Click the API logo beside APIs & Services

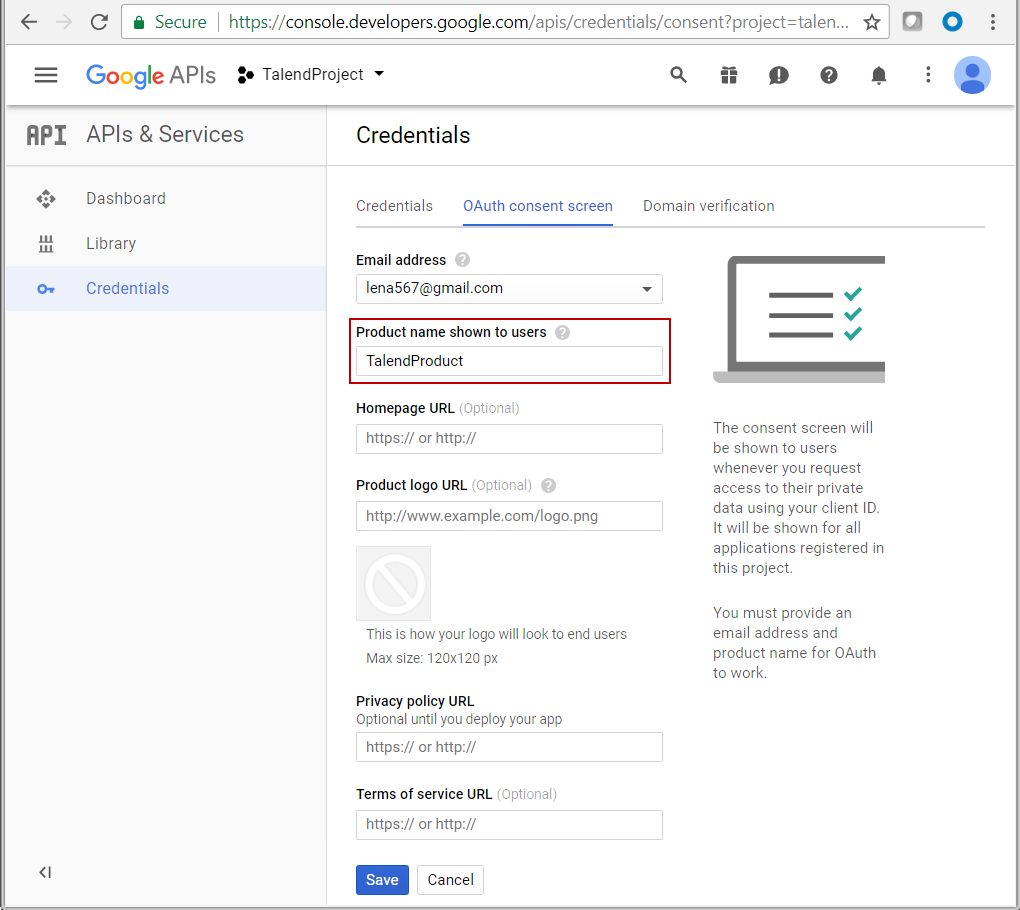[x=46, y=135]
